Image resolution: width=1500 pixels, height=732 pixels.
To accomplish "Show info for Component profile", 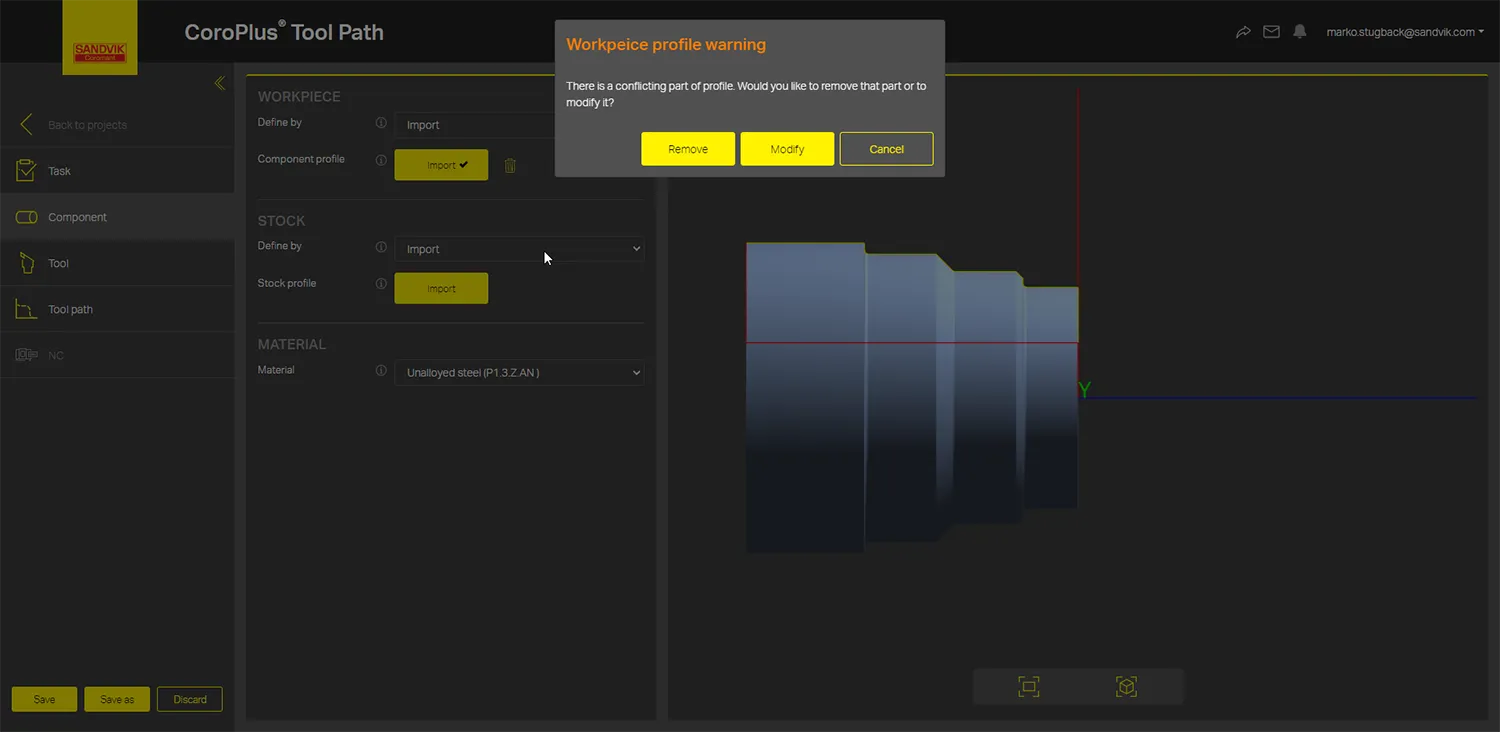I will (x=380, y=160).
